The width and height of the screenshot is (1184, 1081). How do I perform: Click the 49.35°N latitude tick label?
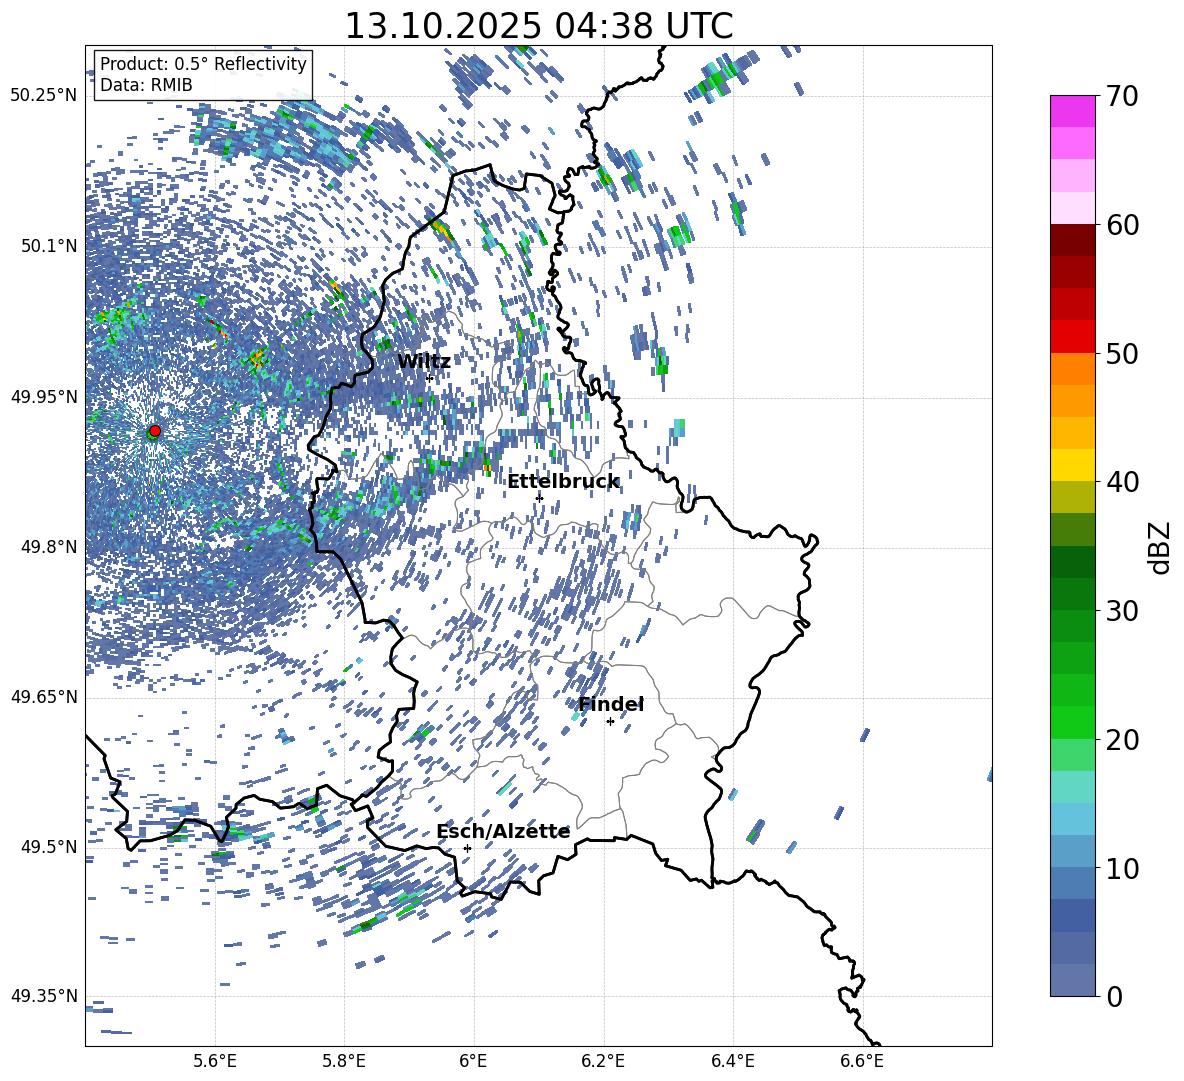click(44, 996)
